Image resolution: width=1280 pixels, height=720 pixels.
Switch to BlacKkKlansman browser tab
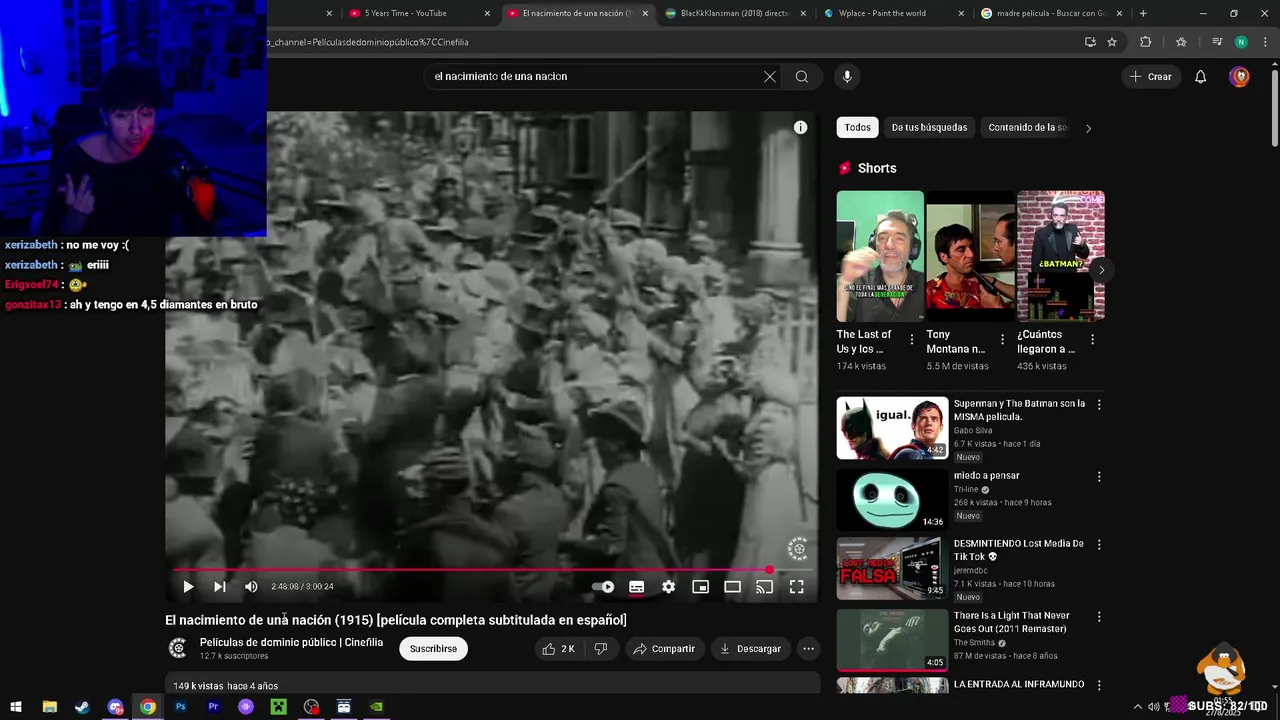(x=735, y=13)
